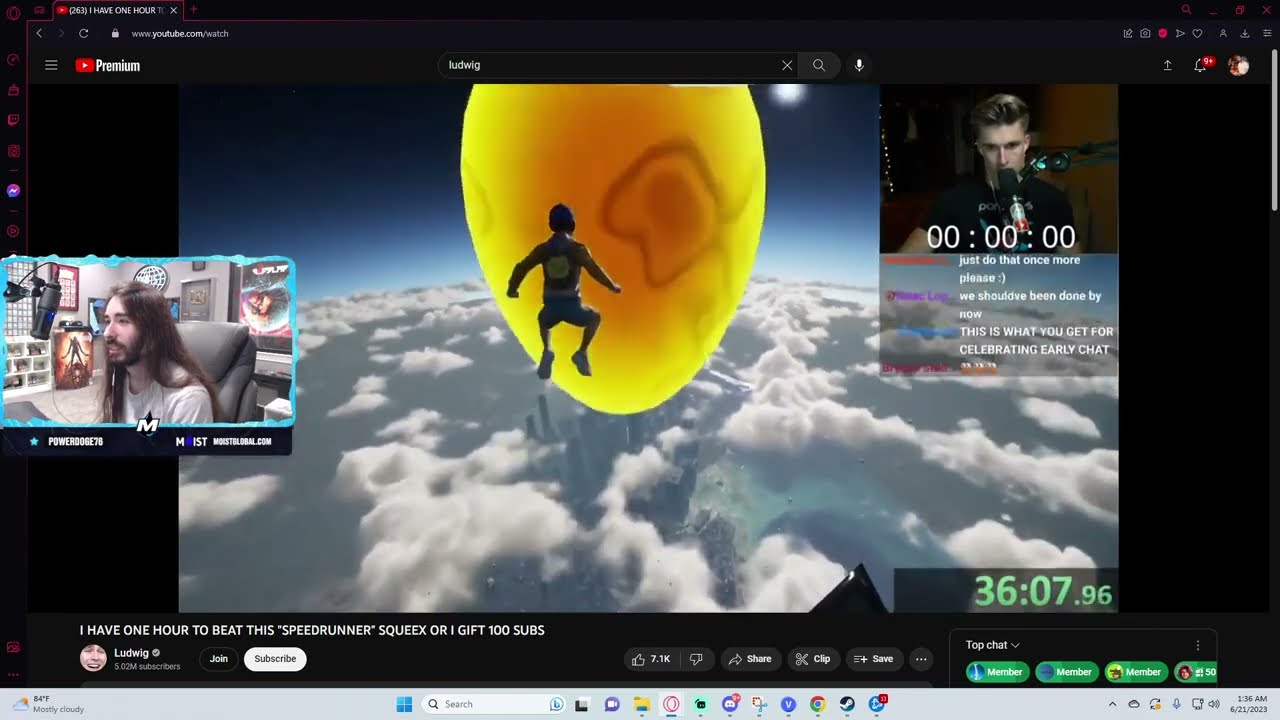The height and width of the screenshot is (720, 1280).
Task: Open GX Corner from the tab bar
Action: click(x=39, y=10)
